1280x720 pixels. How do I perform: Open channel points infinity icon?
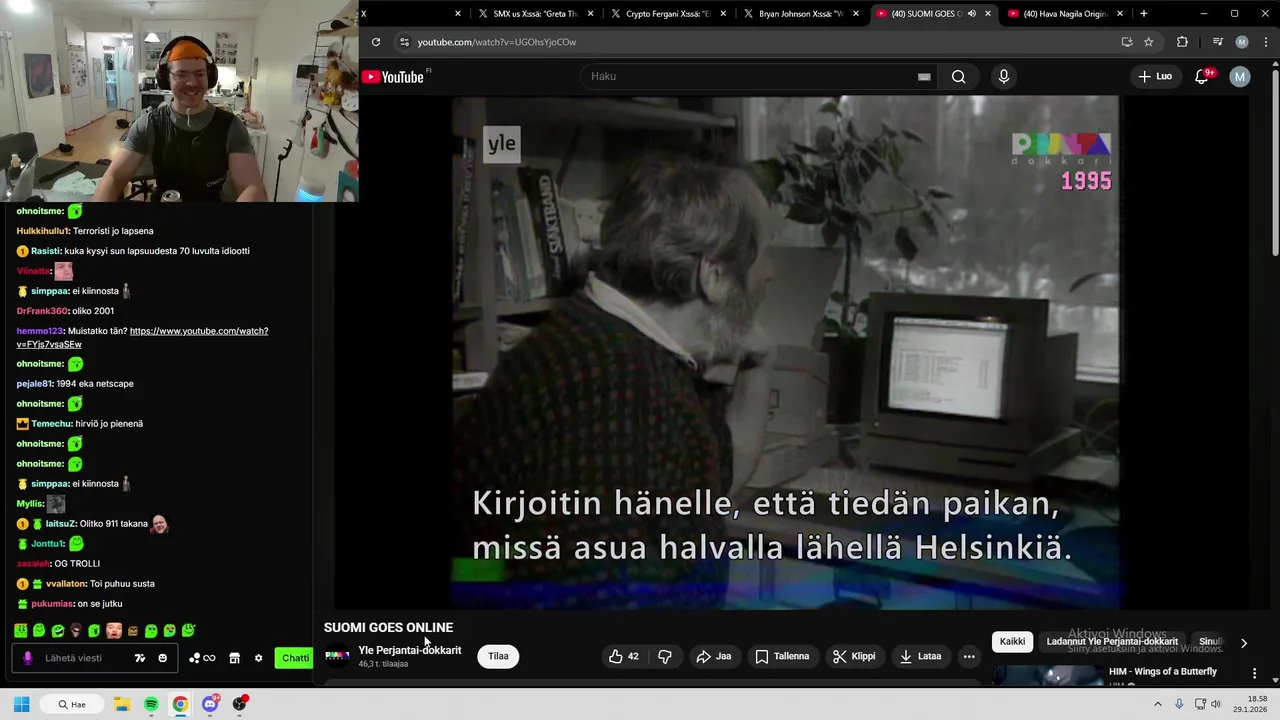tap(202, 658)
